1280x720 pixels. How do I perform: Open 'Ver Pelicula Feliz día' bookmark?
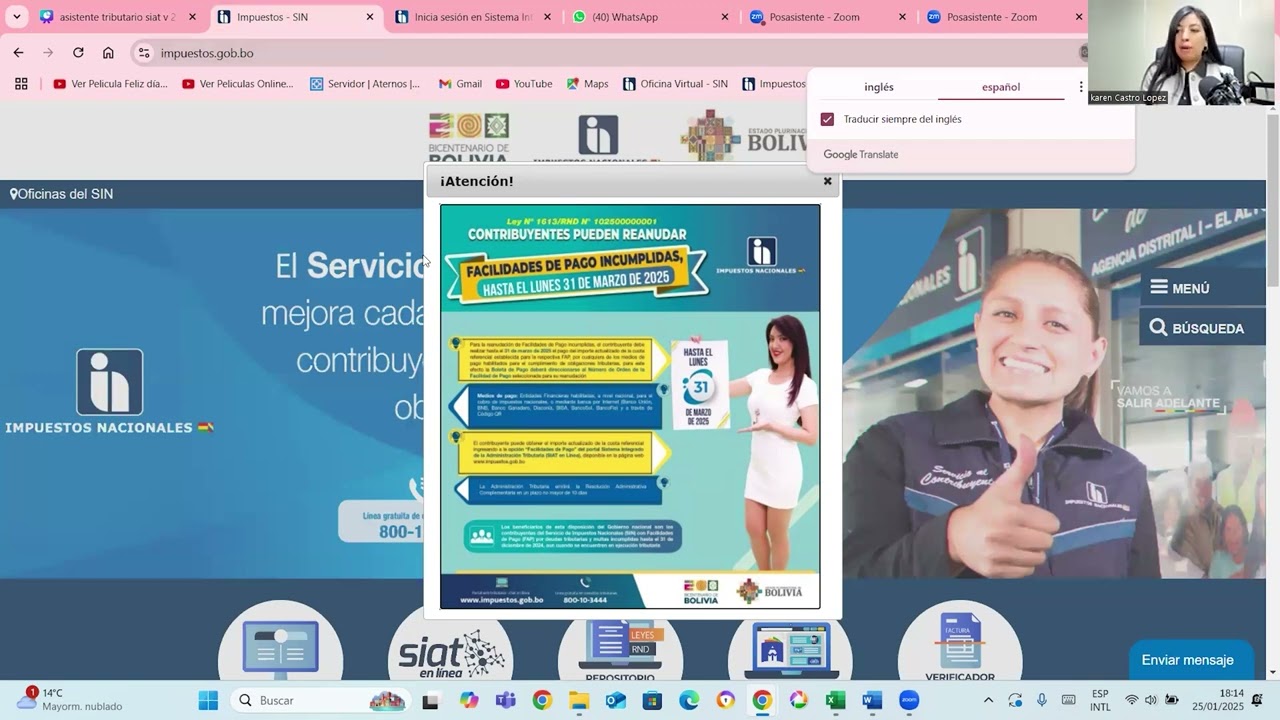[110, 84]
